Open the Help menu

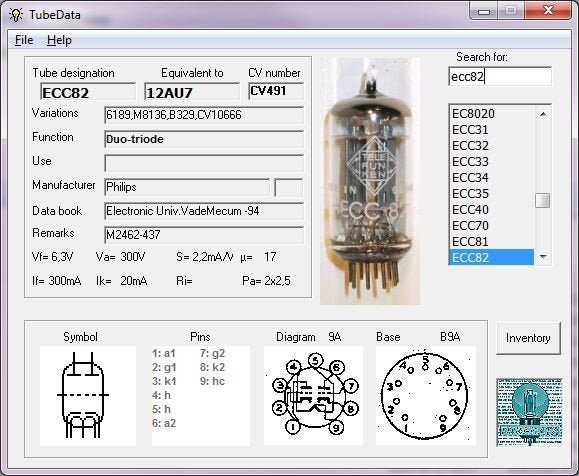[59, 40]
